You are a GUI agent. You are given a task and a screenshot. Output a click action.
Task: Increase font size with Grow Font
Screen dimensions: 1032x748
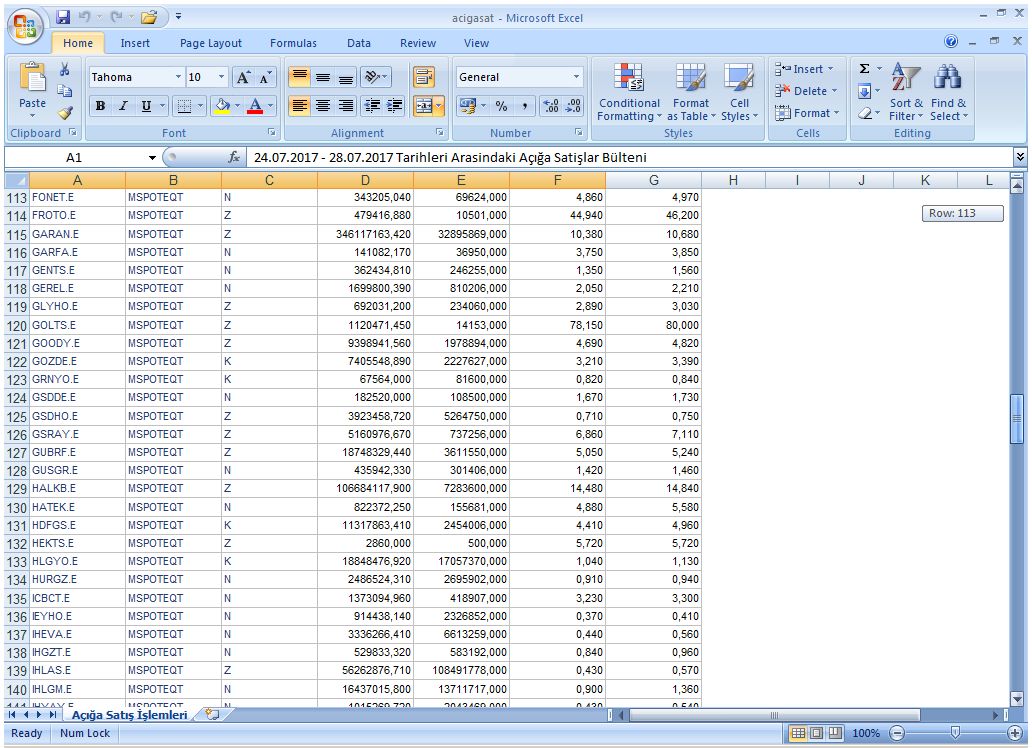point(243,77)
